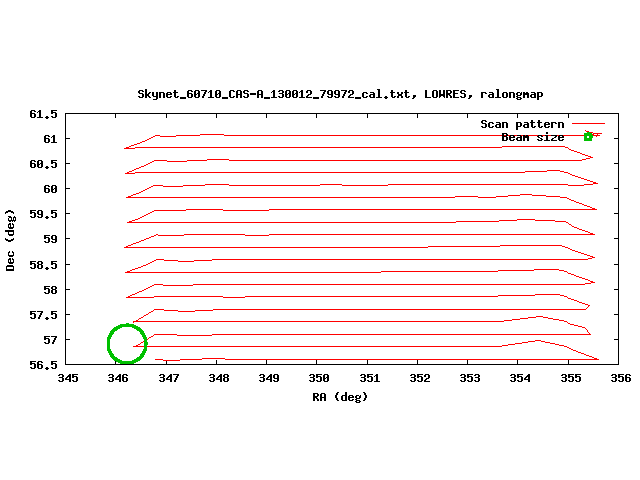Click the y-axis tick label 56.5
640x480 pixels.
43,364
